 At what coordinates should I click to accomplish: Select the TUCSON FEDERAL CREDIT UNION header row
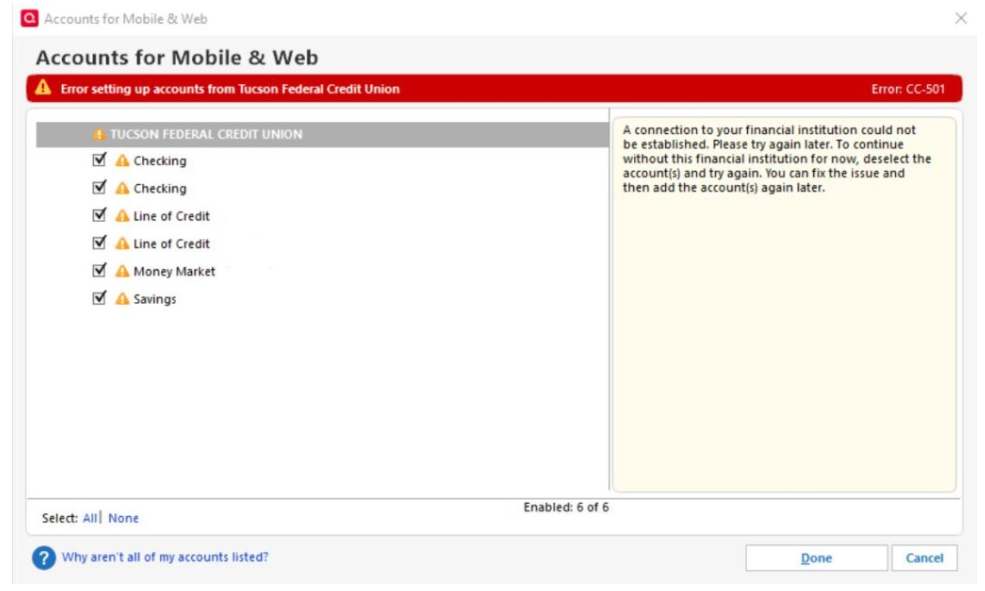click(322, 134)
